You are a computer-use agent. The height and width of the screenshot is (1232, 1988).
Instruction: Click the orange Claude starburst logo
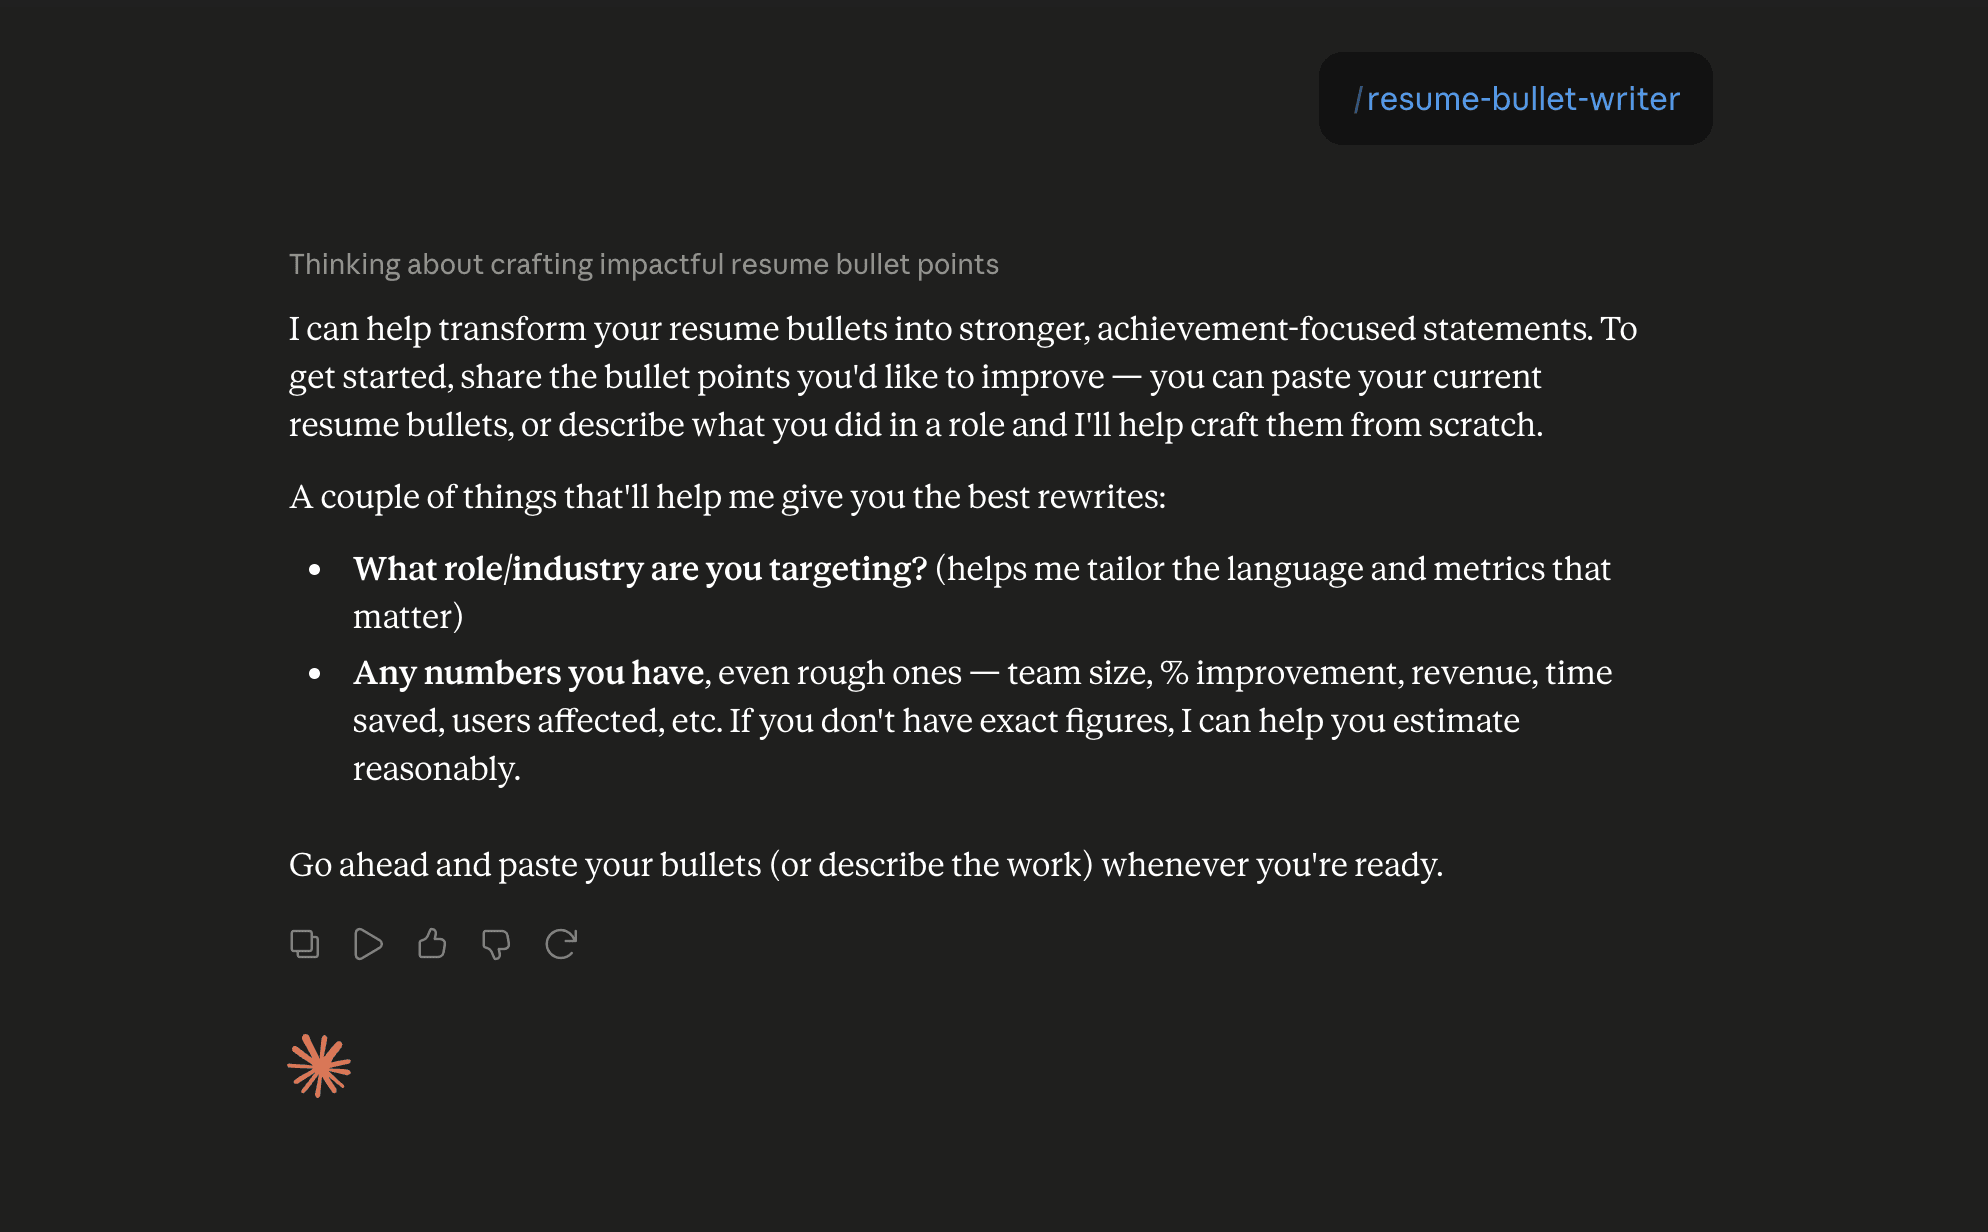tap(319, 1066)
